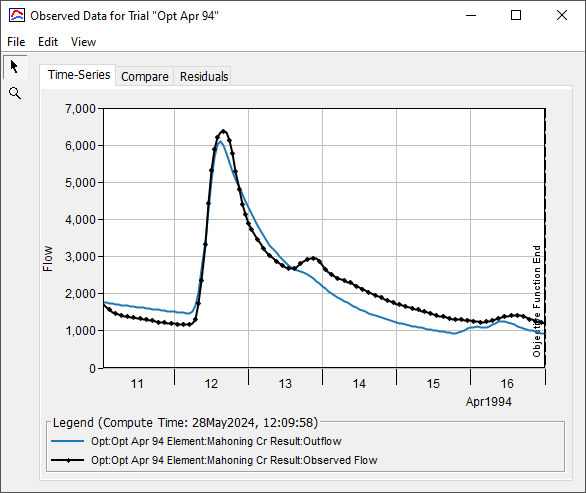Click the Observed Flow legend entry text
The height and width of the screenshot is (493, 586).
click(234, 460)
